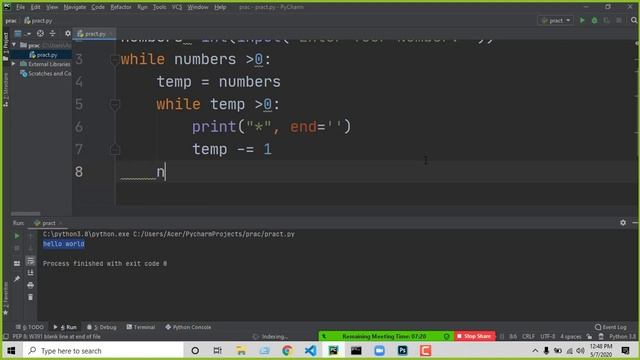Fold the outer while loop at line 3
This screenshot has width=640, height=360.
(x=115, y=60)
